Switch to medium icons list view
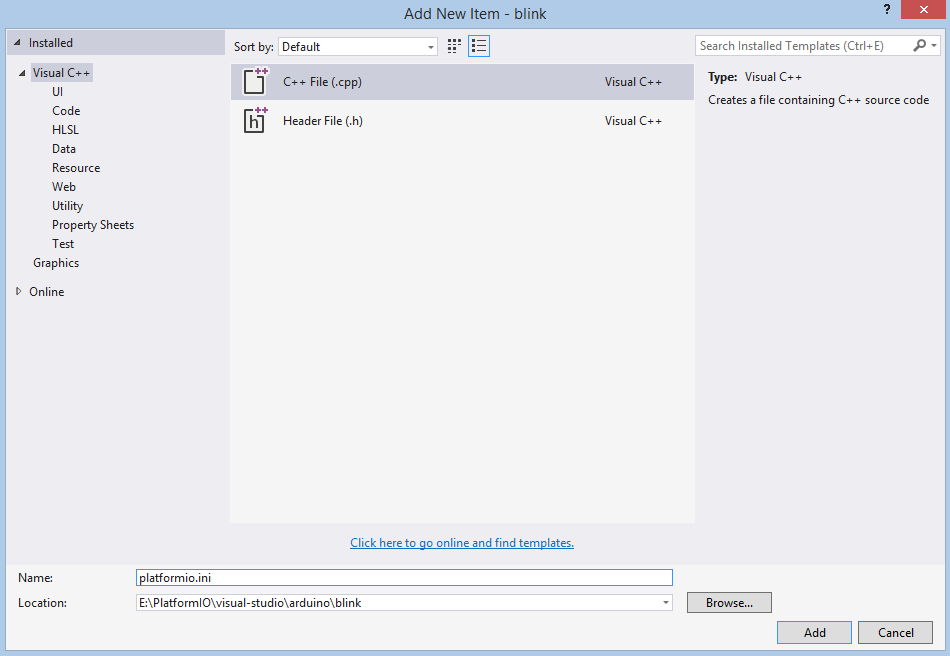 coord(479,46)
